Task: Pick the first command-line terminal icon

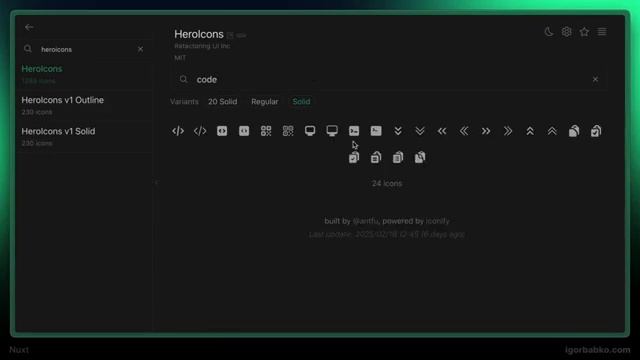Action: 354,131
